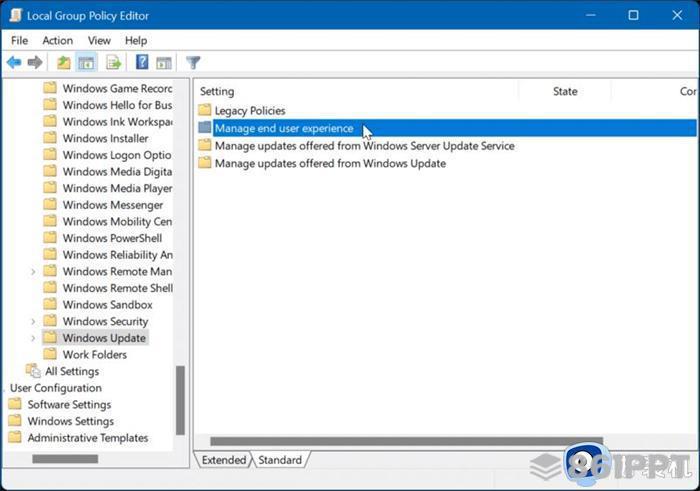Open the Action menu
The height and width of the screenshot is (491, 700).
58,41
